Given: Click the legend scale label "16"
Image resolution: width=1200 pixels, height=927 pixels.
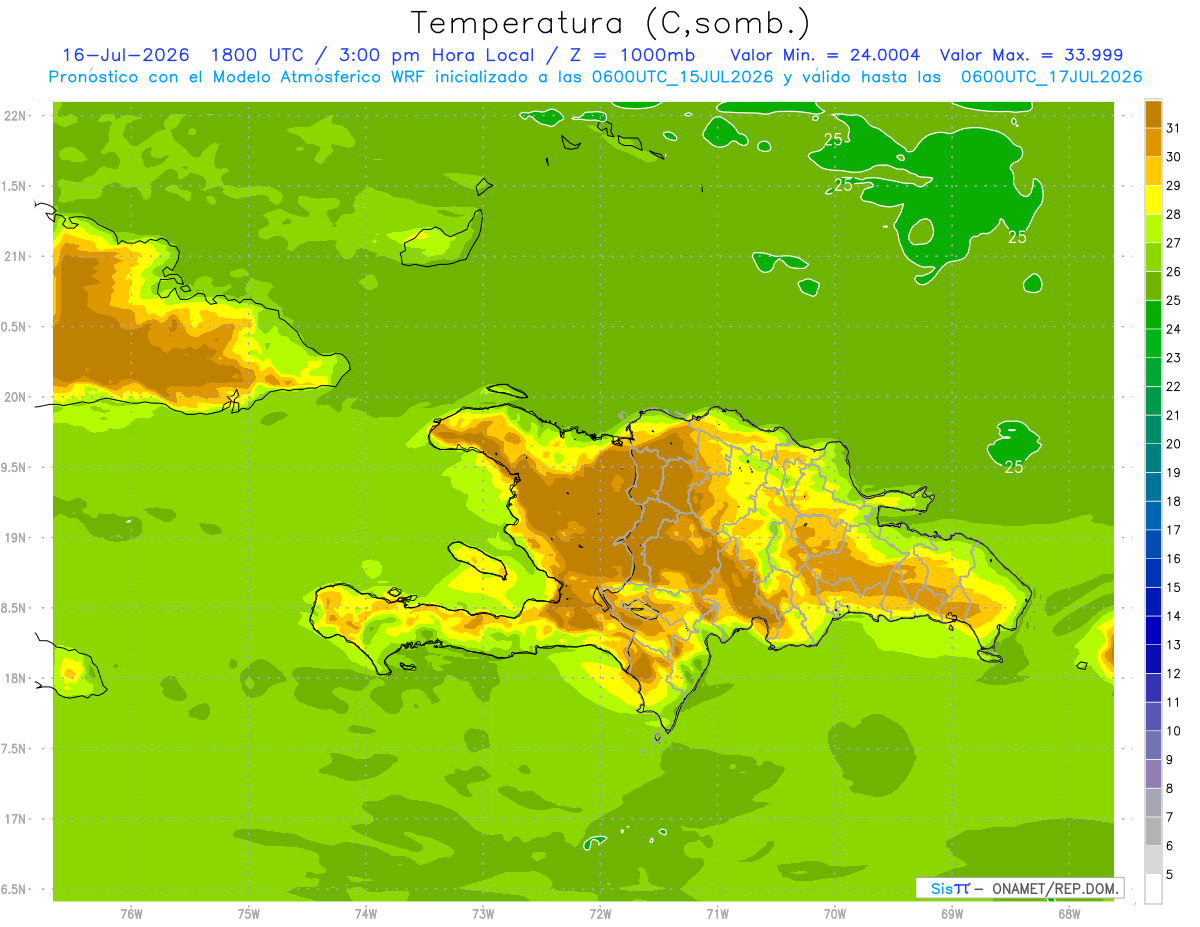Looking at the screenshot, I should tap(1173, 559).
